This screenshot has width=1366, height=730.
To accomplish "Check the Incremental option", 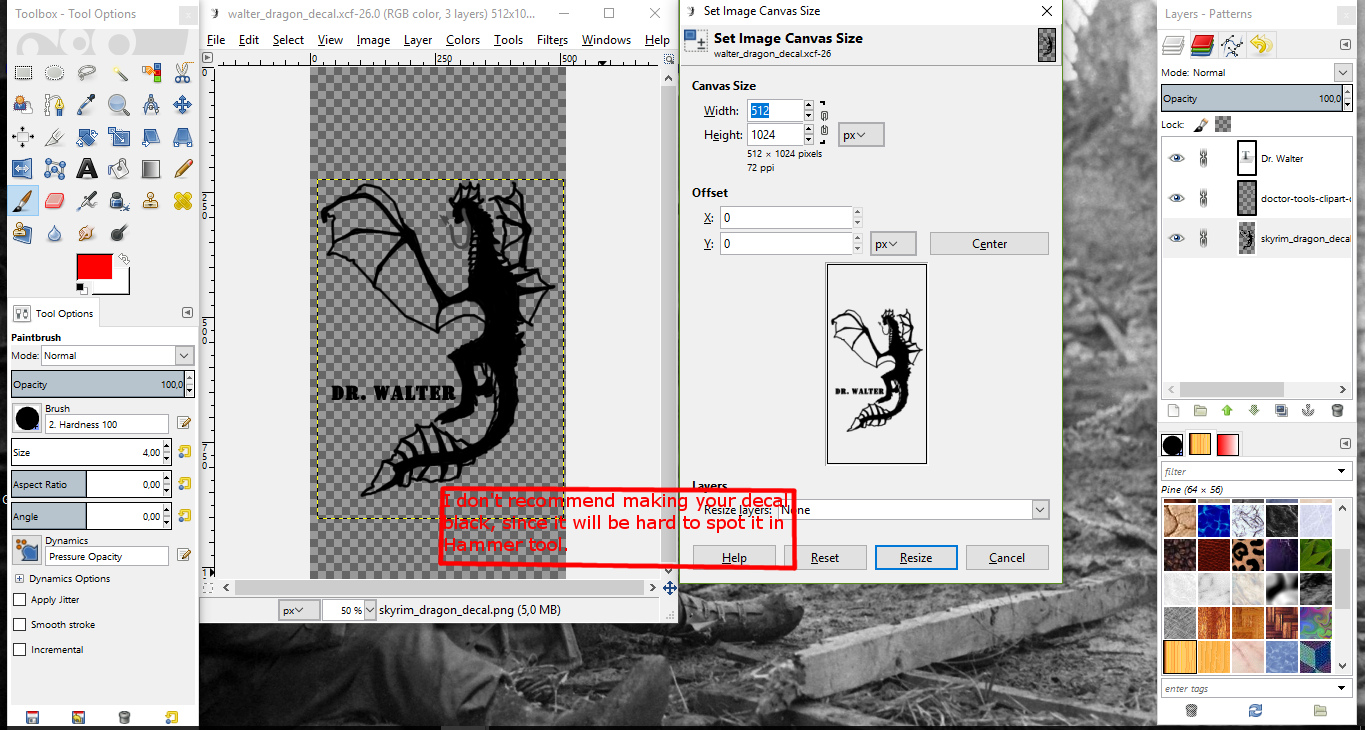I will coord(19,650).
